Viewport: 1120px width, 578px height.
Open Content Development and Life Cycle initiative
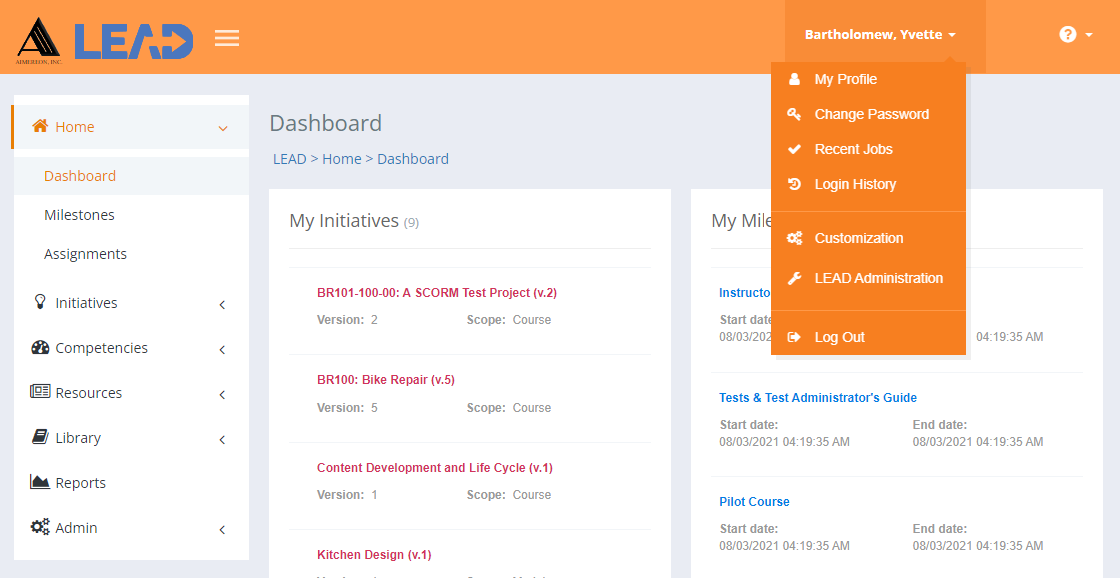click(x=435, y=468)
